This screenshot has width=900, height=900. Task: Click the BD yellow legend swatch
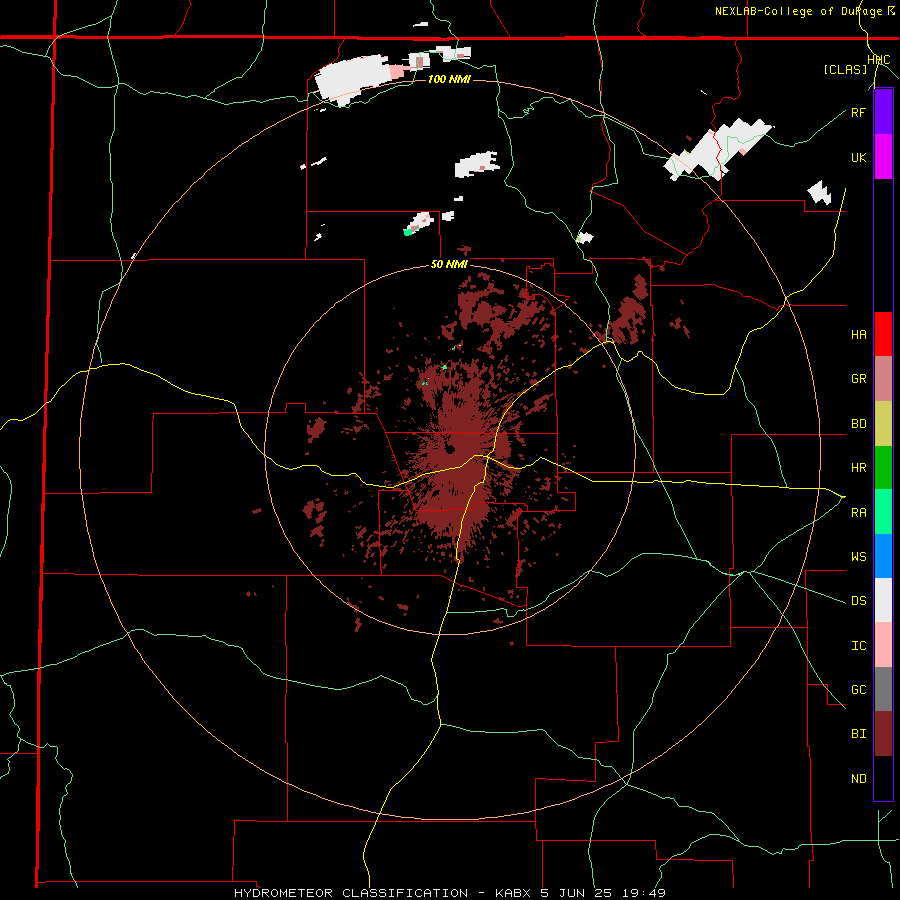pyautogui.click(x=883, y=424)
